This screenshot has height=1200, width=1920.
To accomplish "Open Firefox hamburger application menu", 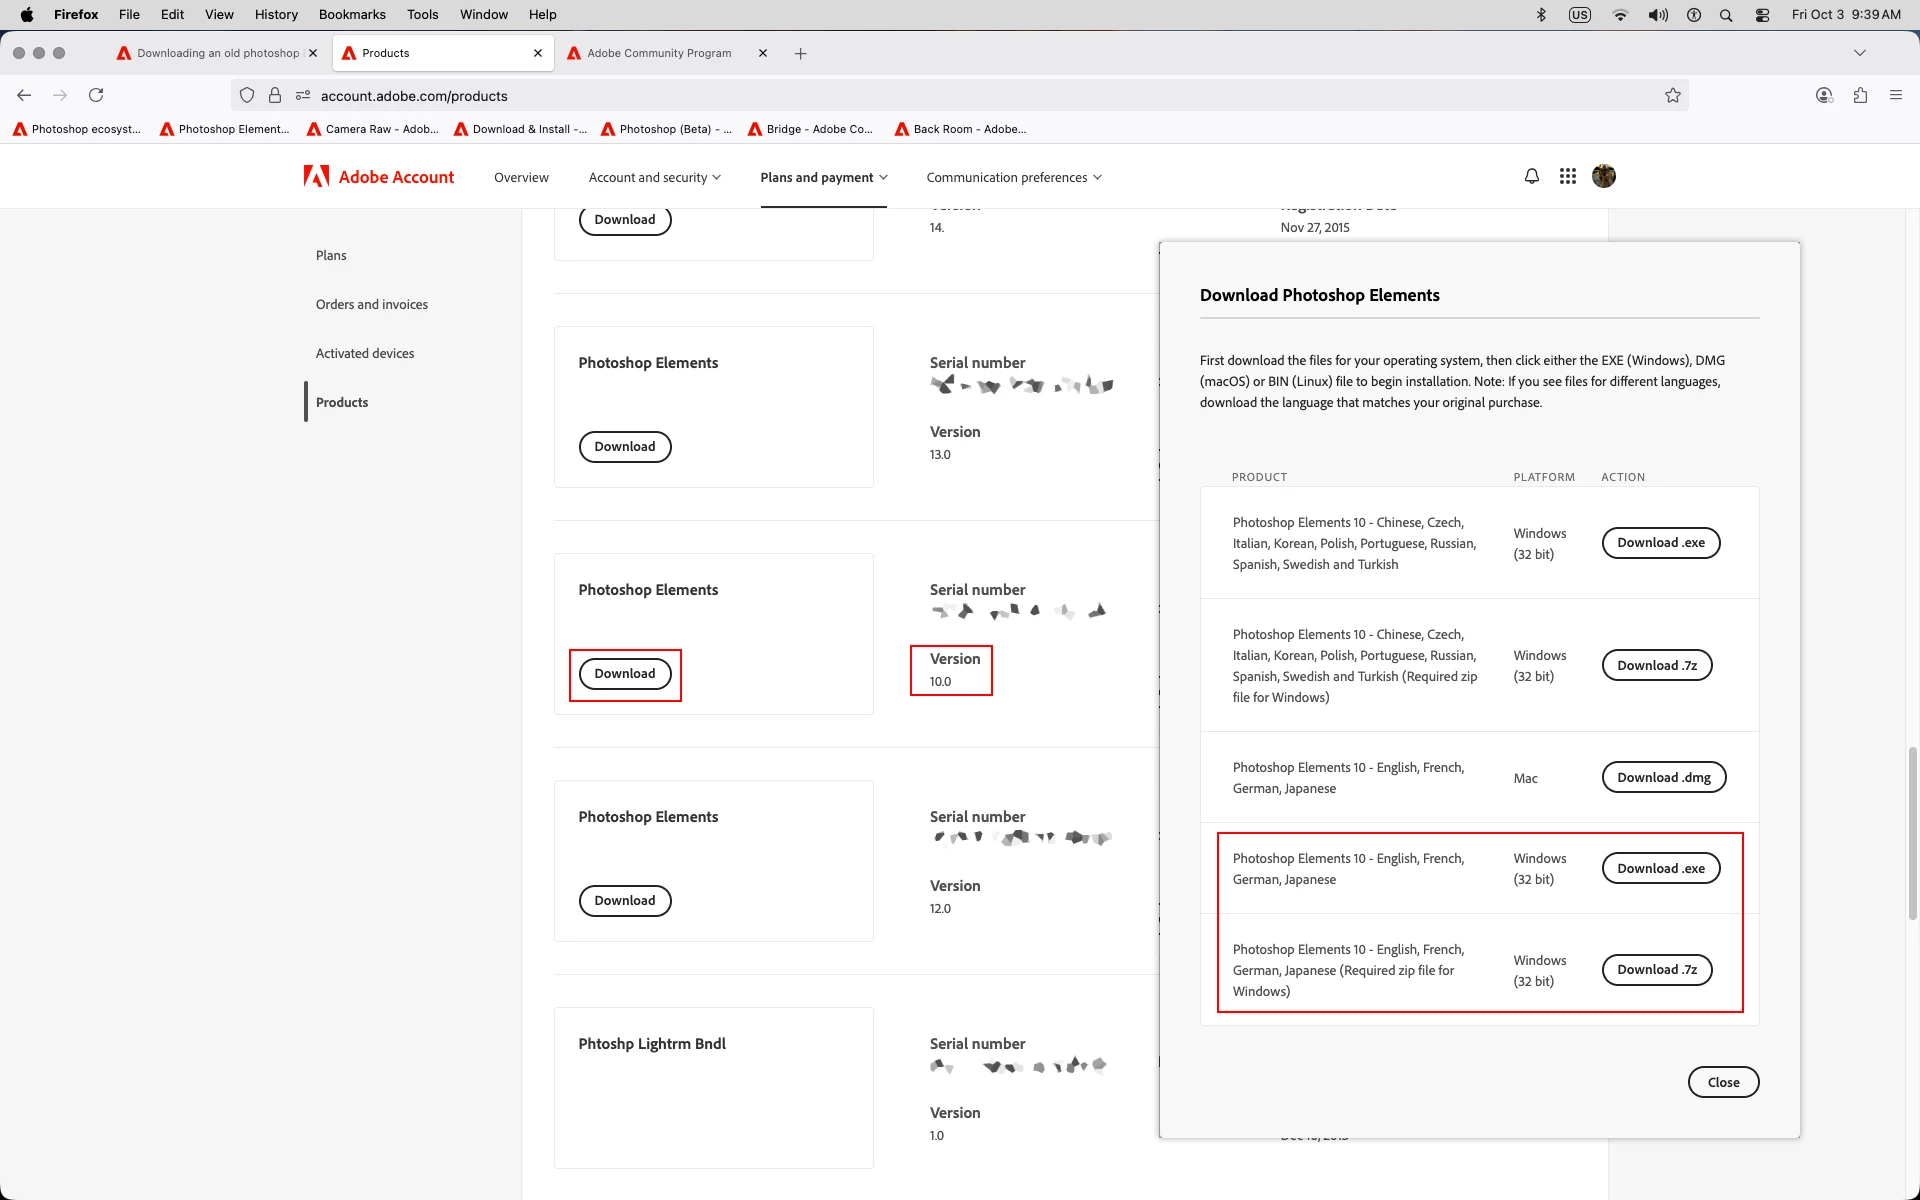I will (1895, 96).
